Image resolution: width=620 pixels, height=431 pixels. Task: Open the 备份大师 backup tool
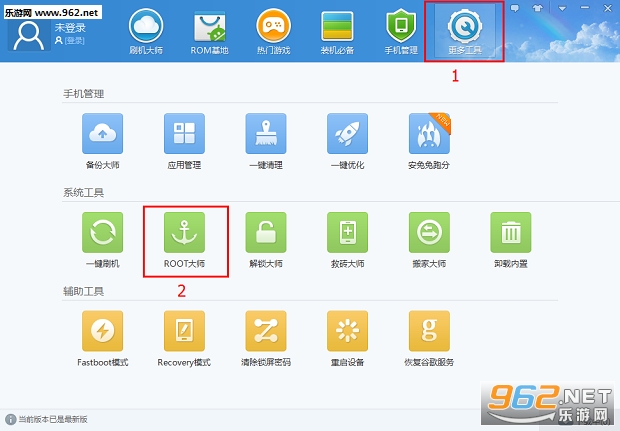(x=103, y=133)
